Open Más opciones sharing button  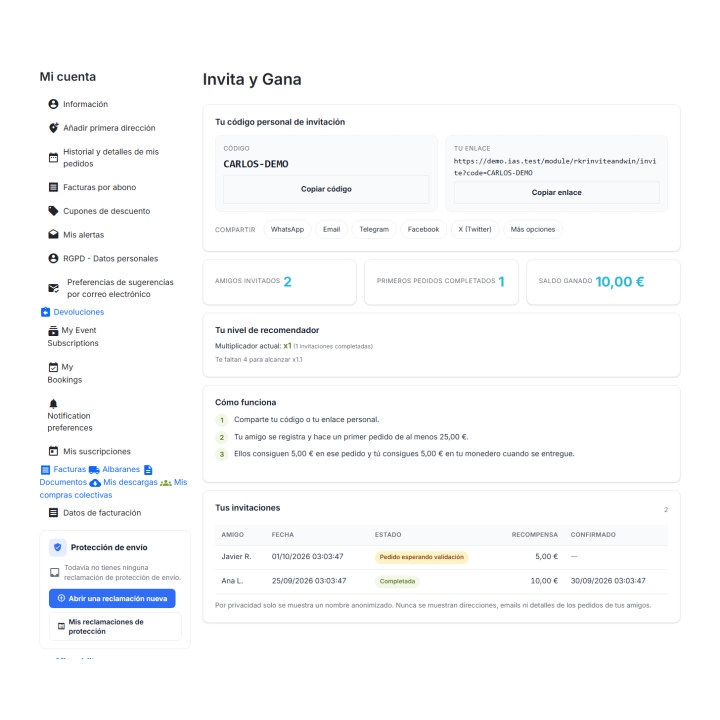point(533,229)
